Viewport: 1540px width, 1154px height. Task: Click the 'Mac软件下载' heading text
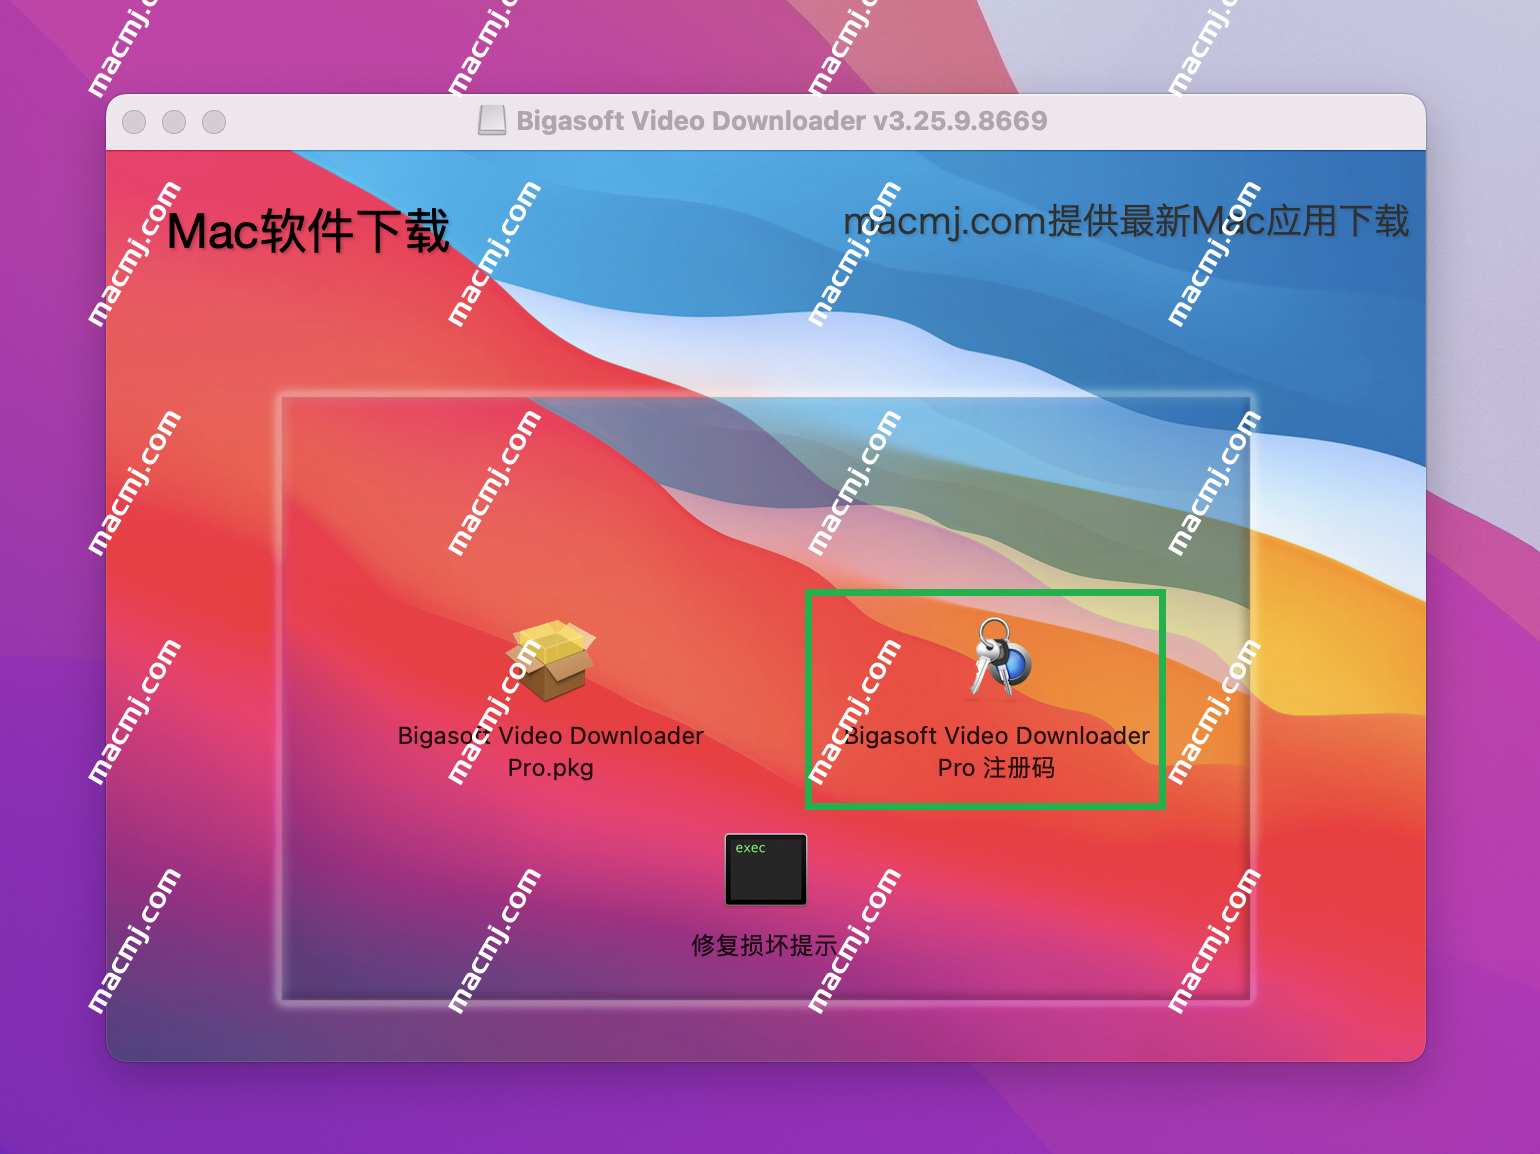coord(308,231)
